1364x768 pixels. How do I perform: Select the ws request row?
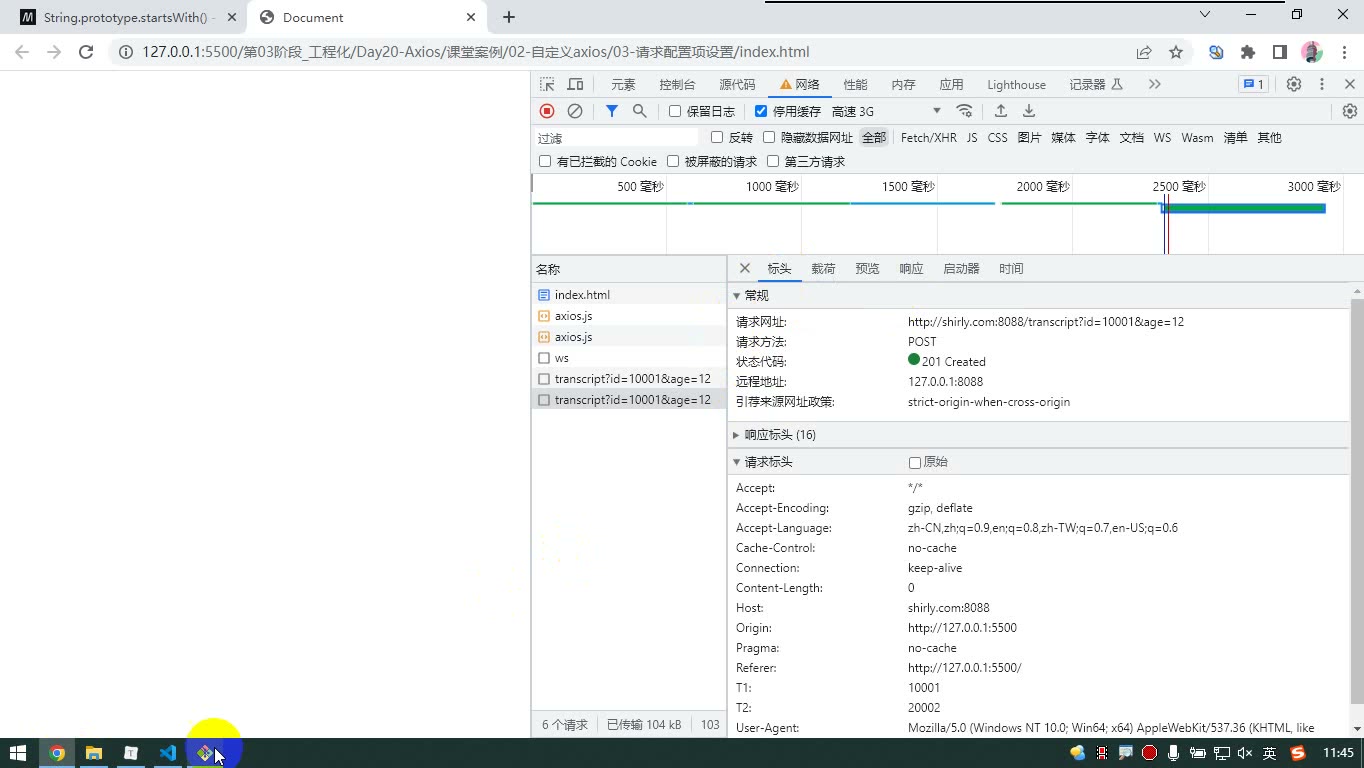pos(629,358)
